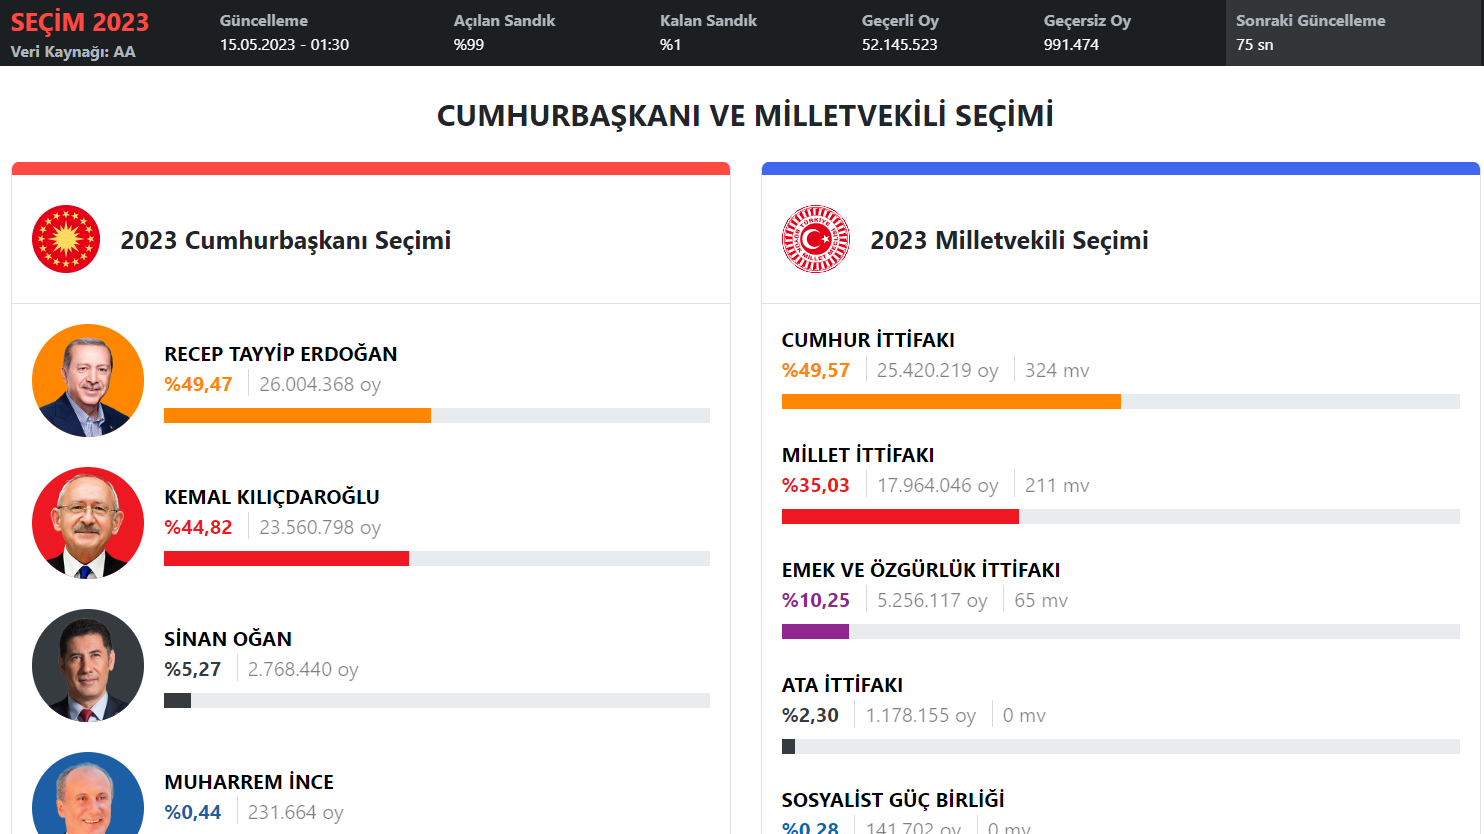
Task: Click the Sonraki Güncelleme countdown box
Action: pos(1353,33)
